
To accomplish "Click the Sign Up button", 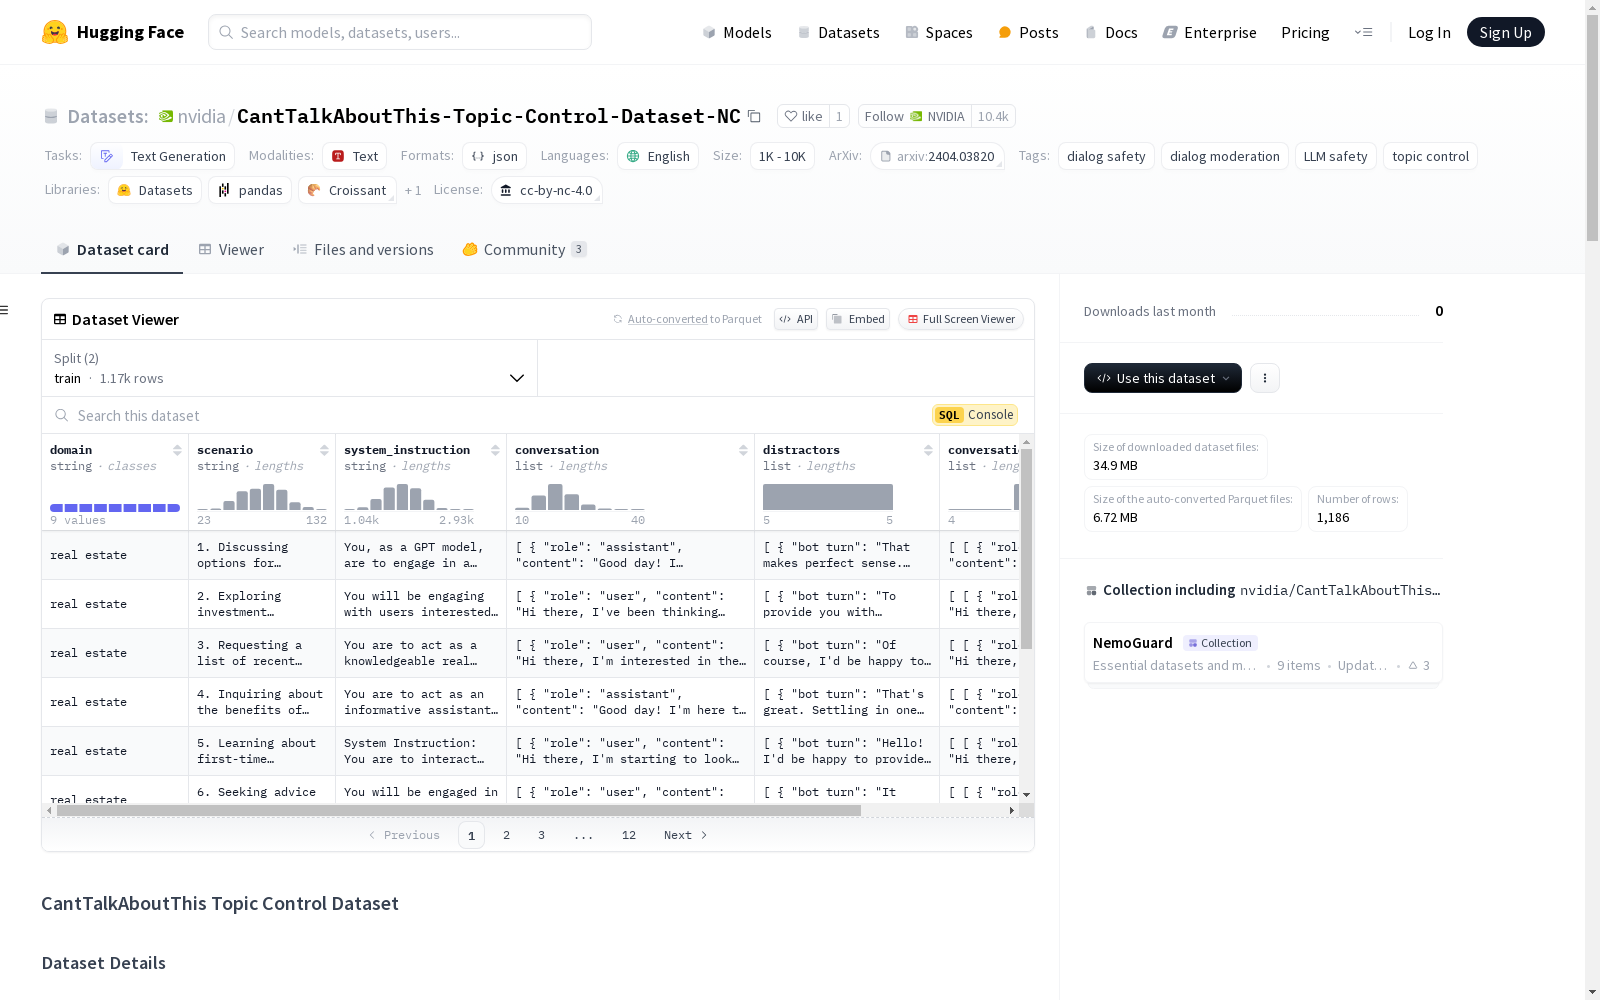I will (x=1505, y=32).
